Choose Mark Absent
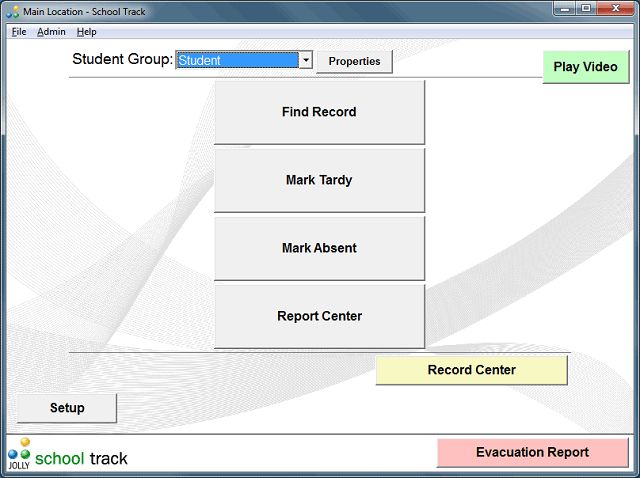 tap(319, 248)
